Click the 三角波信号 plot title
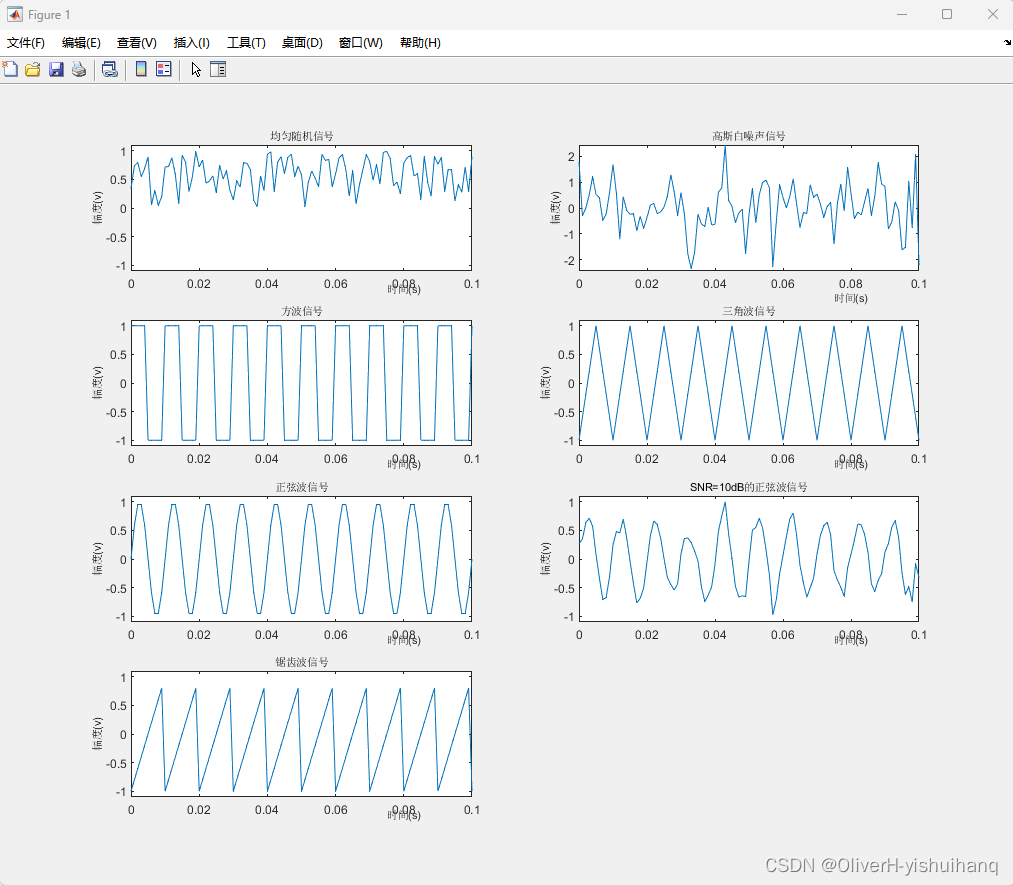 tap(749, 311)
